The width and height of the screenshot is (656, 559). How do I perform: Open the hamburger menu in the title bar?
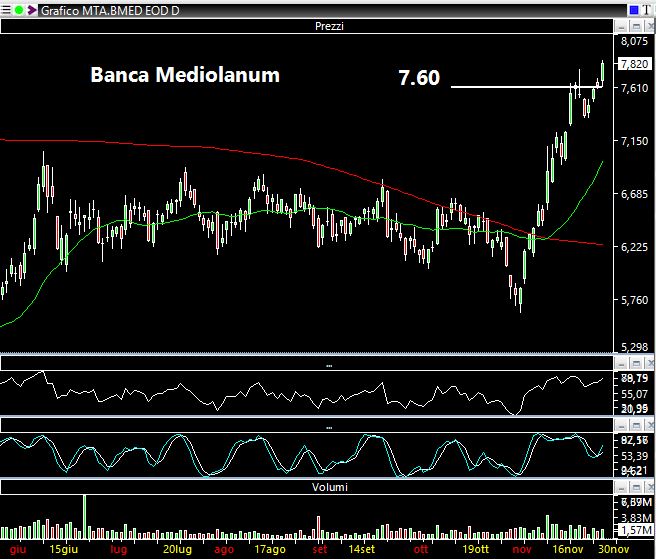pyautogui.click(x=5, y=10)
